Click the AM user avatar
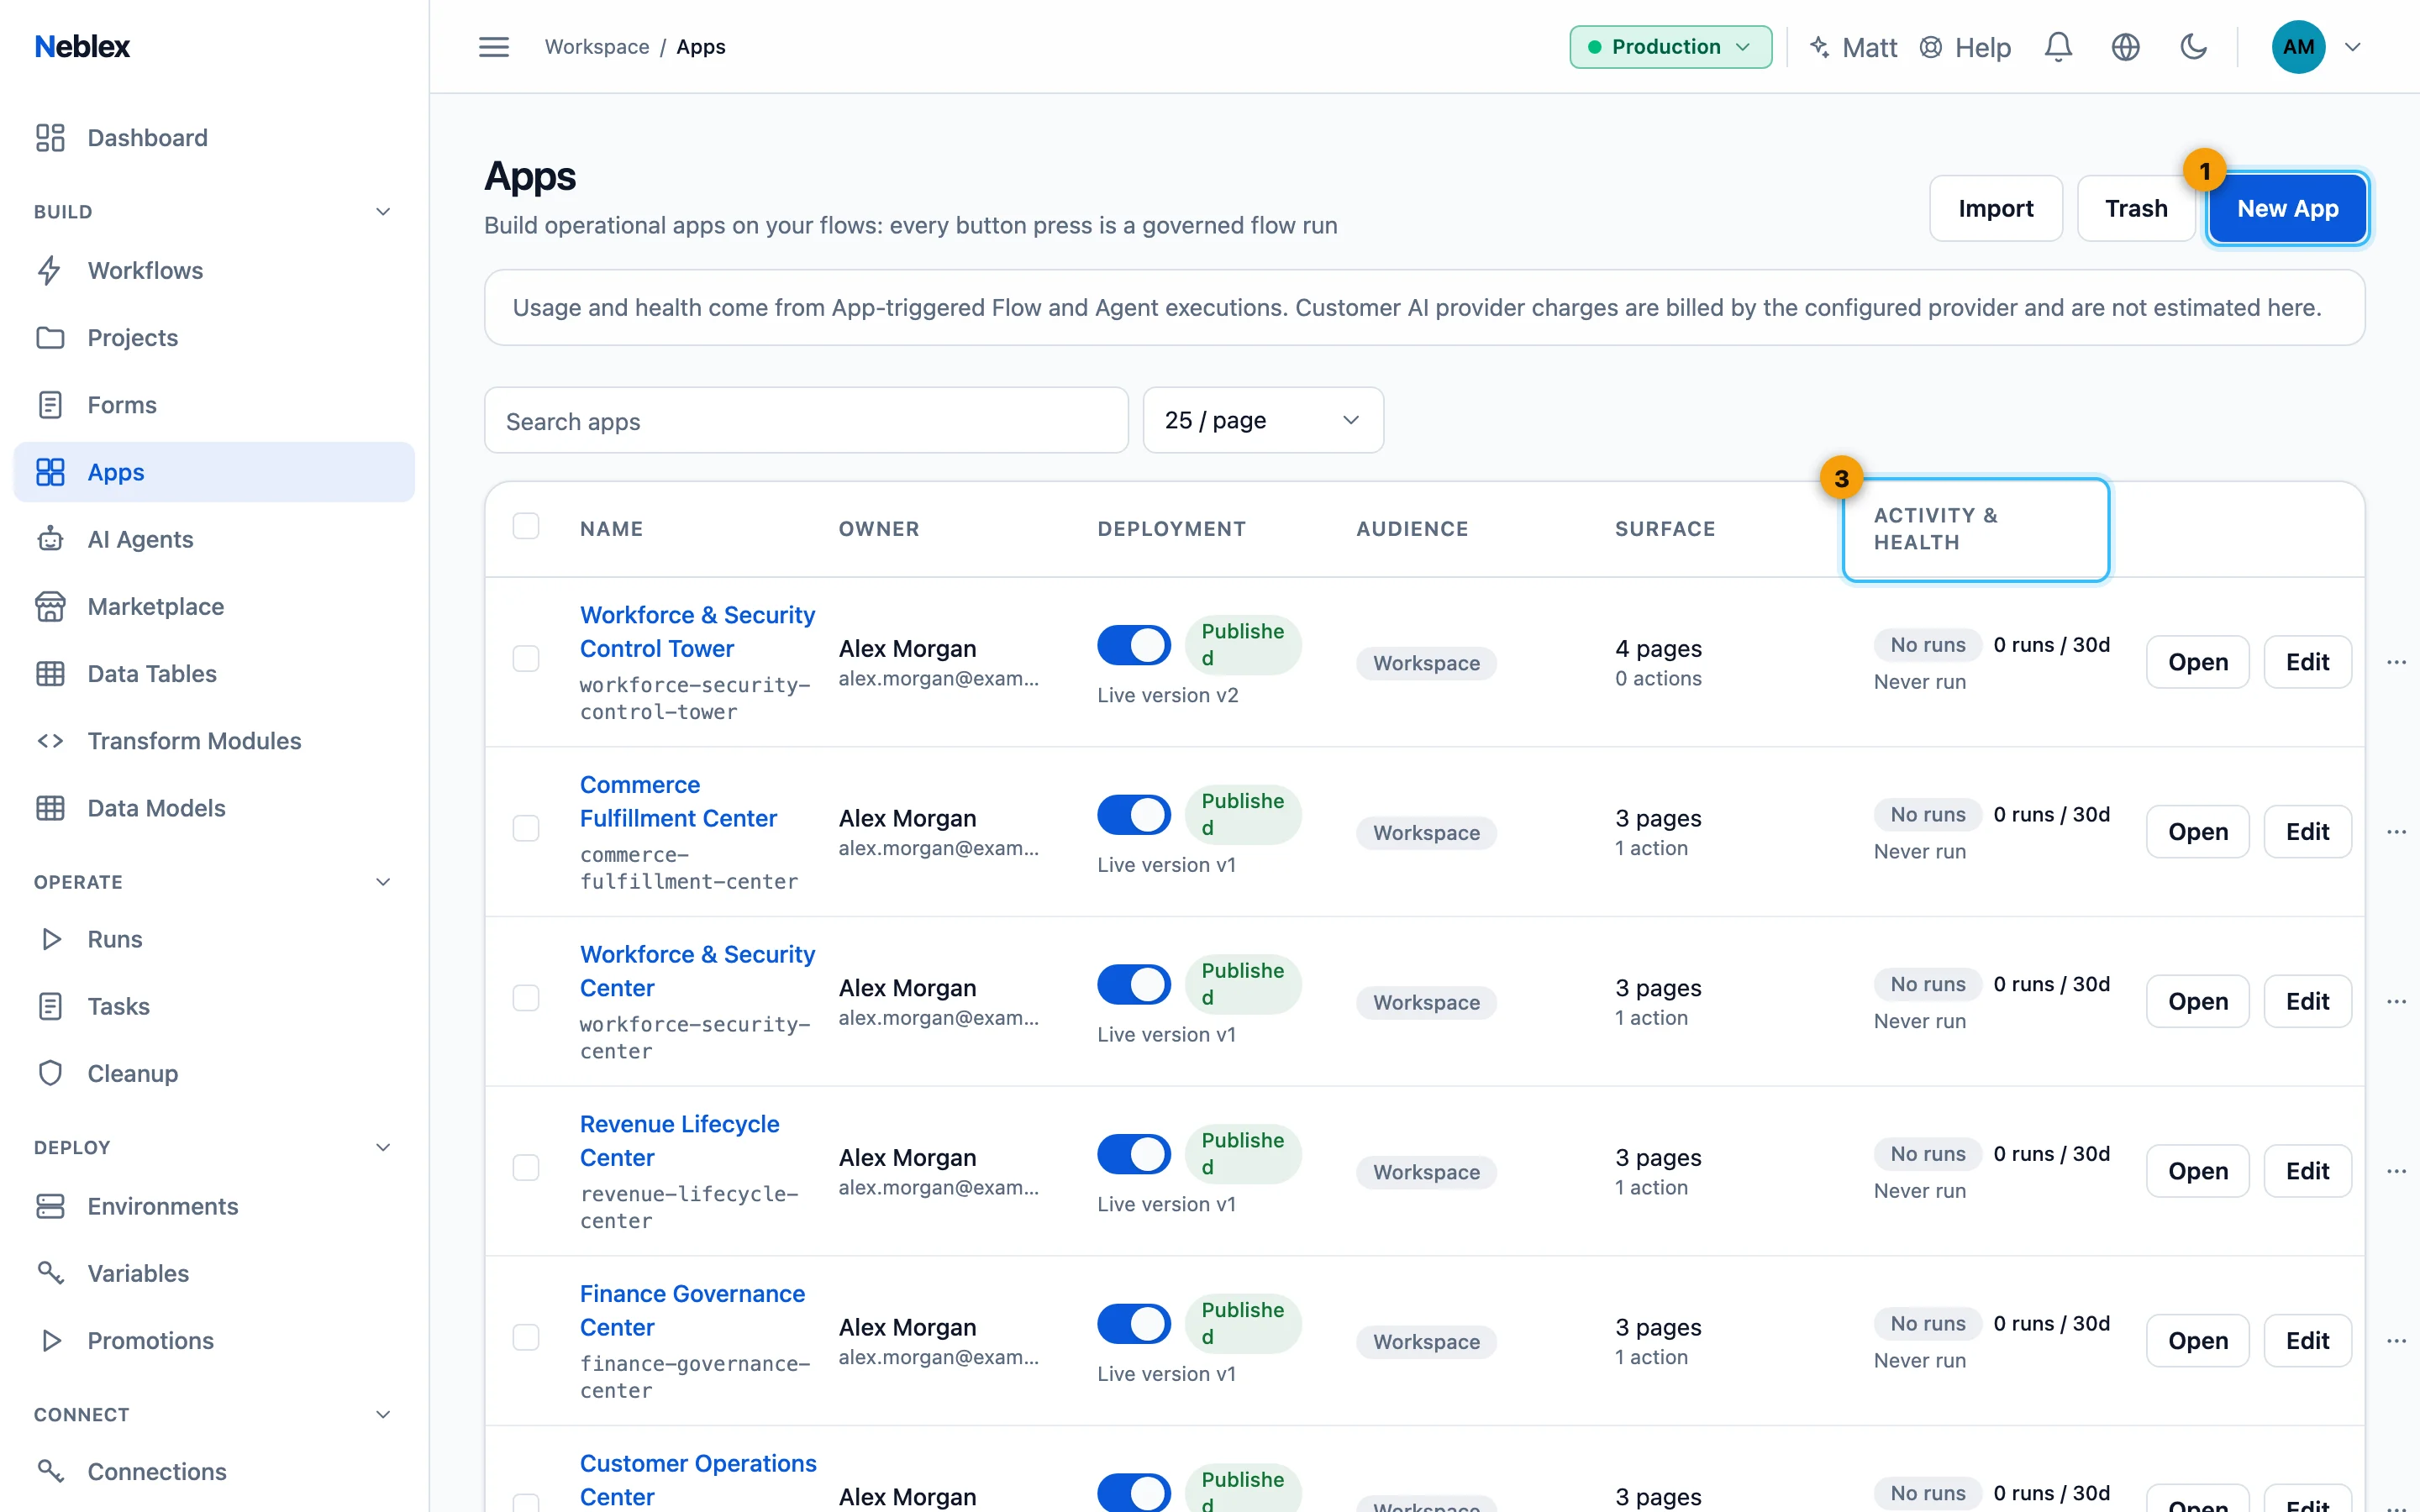 (2298, 47)
